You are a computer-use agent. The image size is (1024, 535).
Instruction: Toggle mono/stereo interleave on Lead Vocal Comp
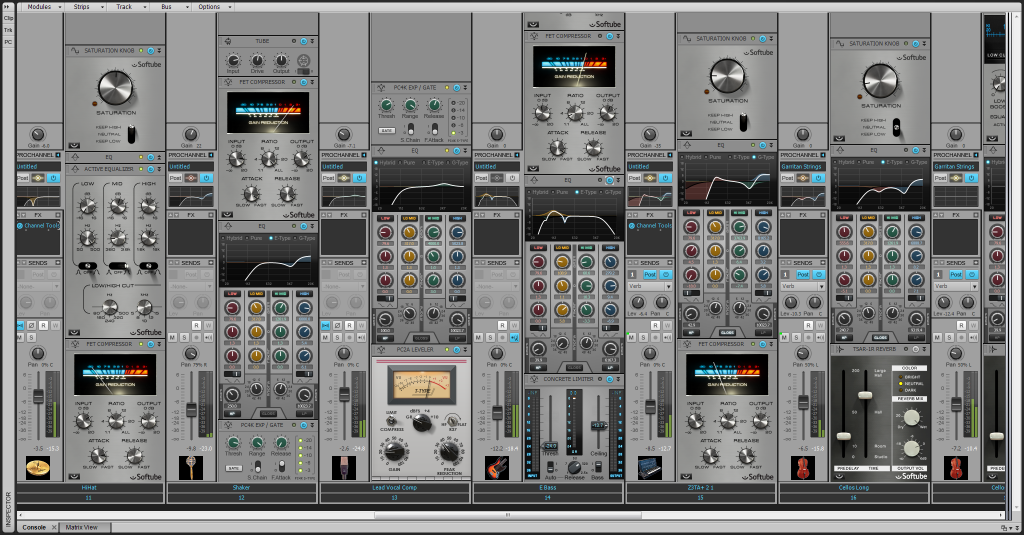[x=326, y=325]
